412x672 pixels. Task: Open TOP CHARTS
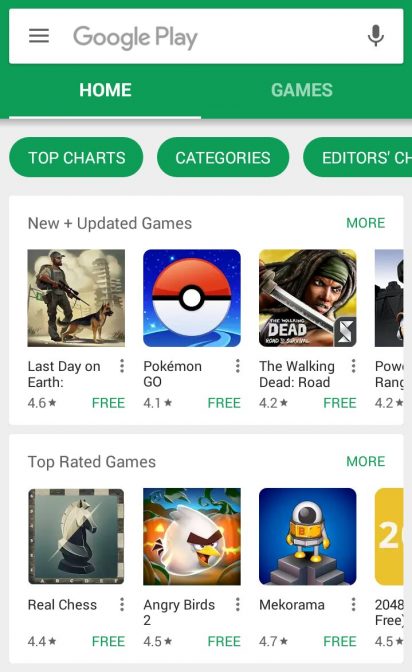click(x=76, y=157)
